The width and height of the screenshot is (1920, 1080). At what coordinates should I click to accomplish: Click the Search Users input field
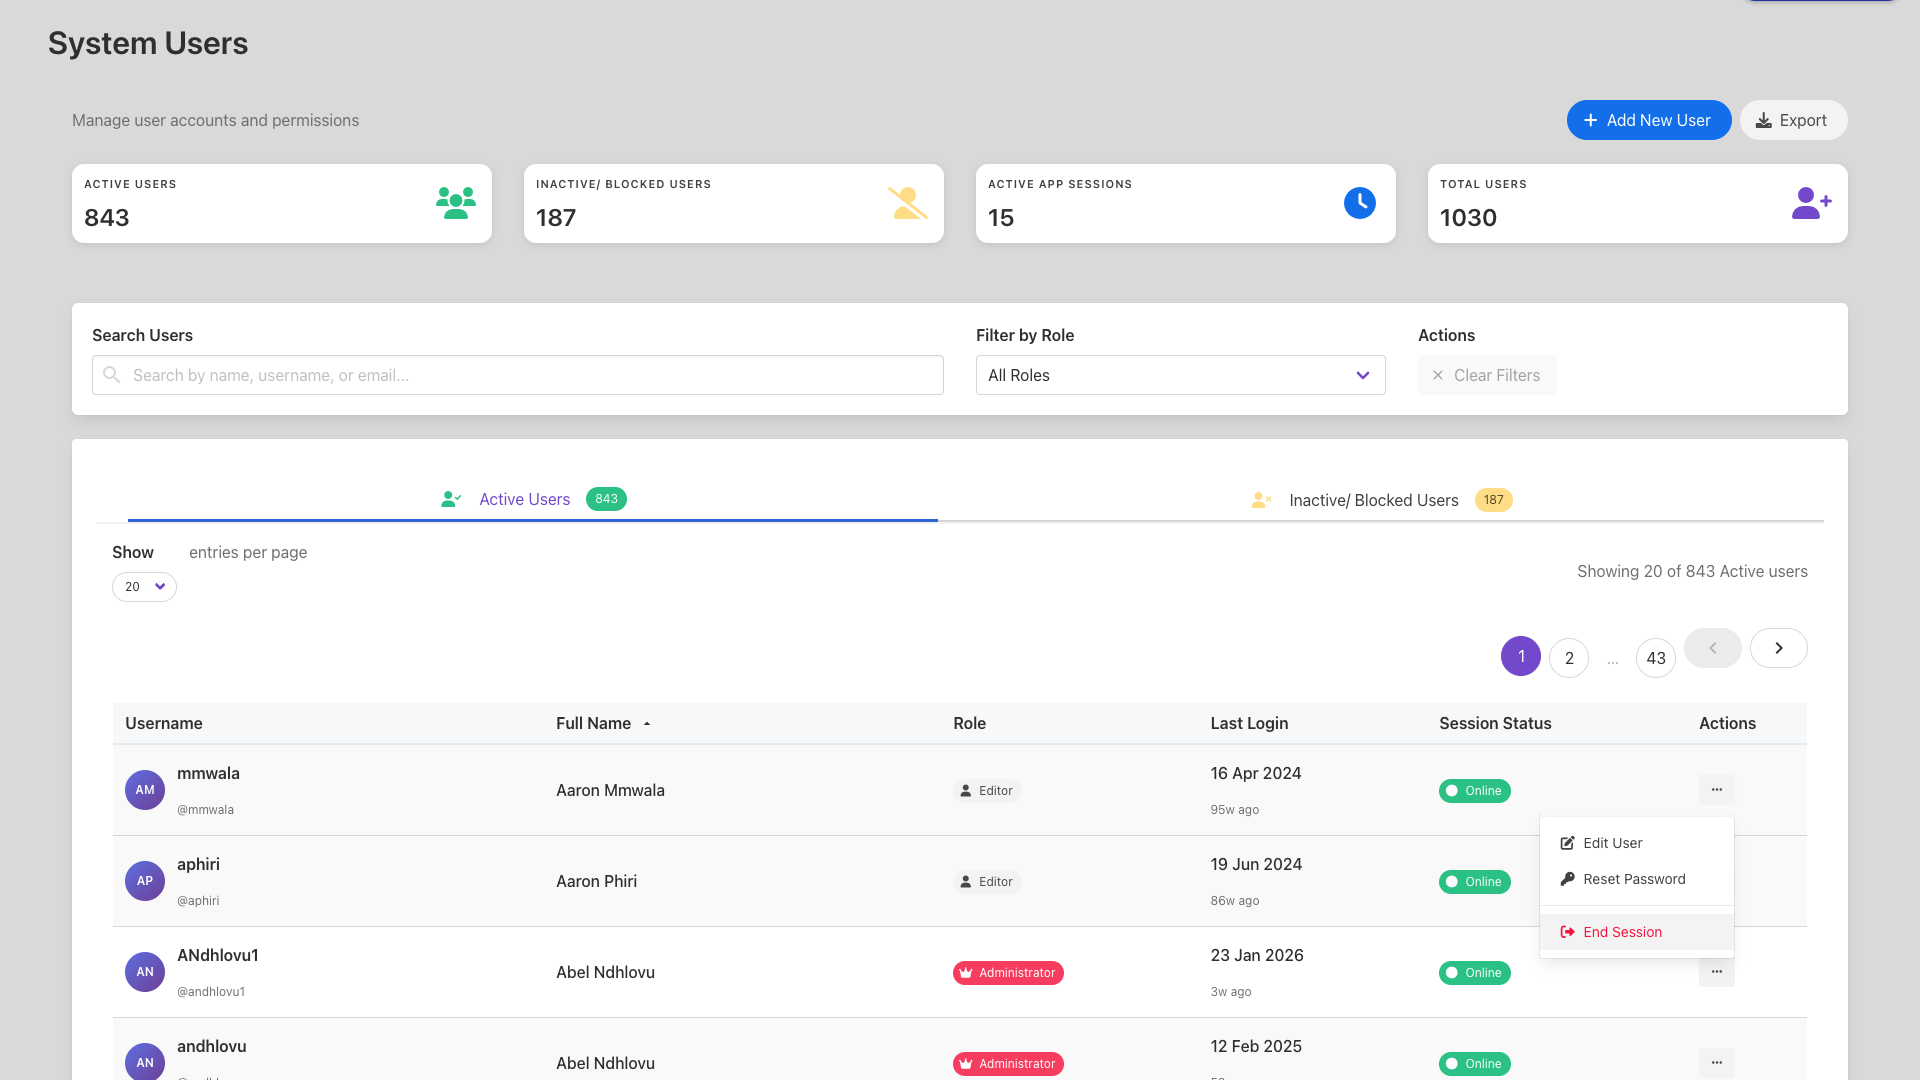pyautogui.click(x=518, y=375)
